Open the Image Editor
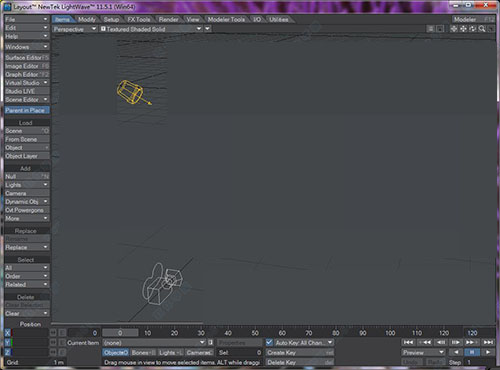The width and height of the screenshot is (500, 370). tap(27, 66)
